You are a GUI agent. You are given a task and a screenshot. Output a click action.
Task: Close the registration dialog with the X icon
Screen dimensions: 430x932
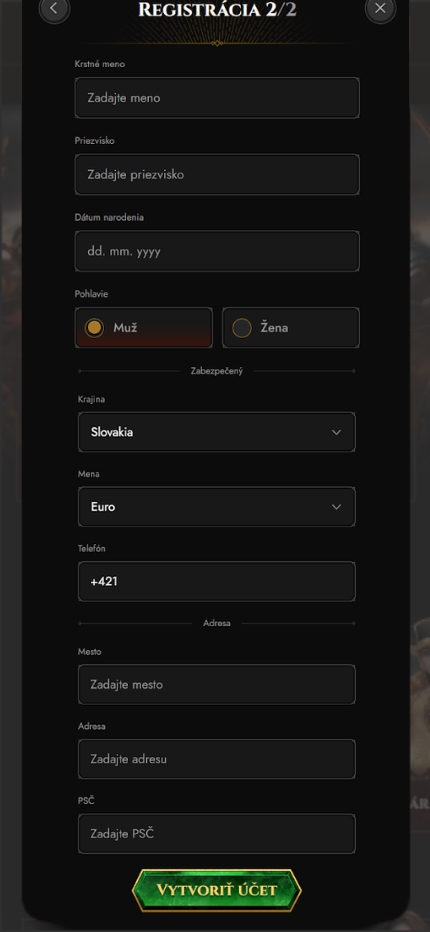(x=380, y=8)
